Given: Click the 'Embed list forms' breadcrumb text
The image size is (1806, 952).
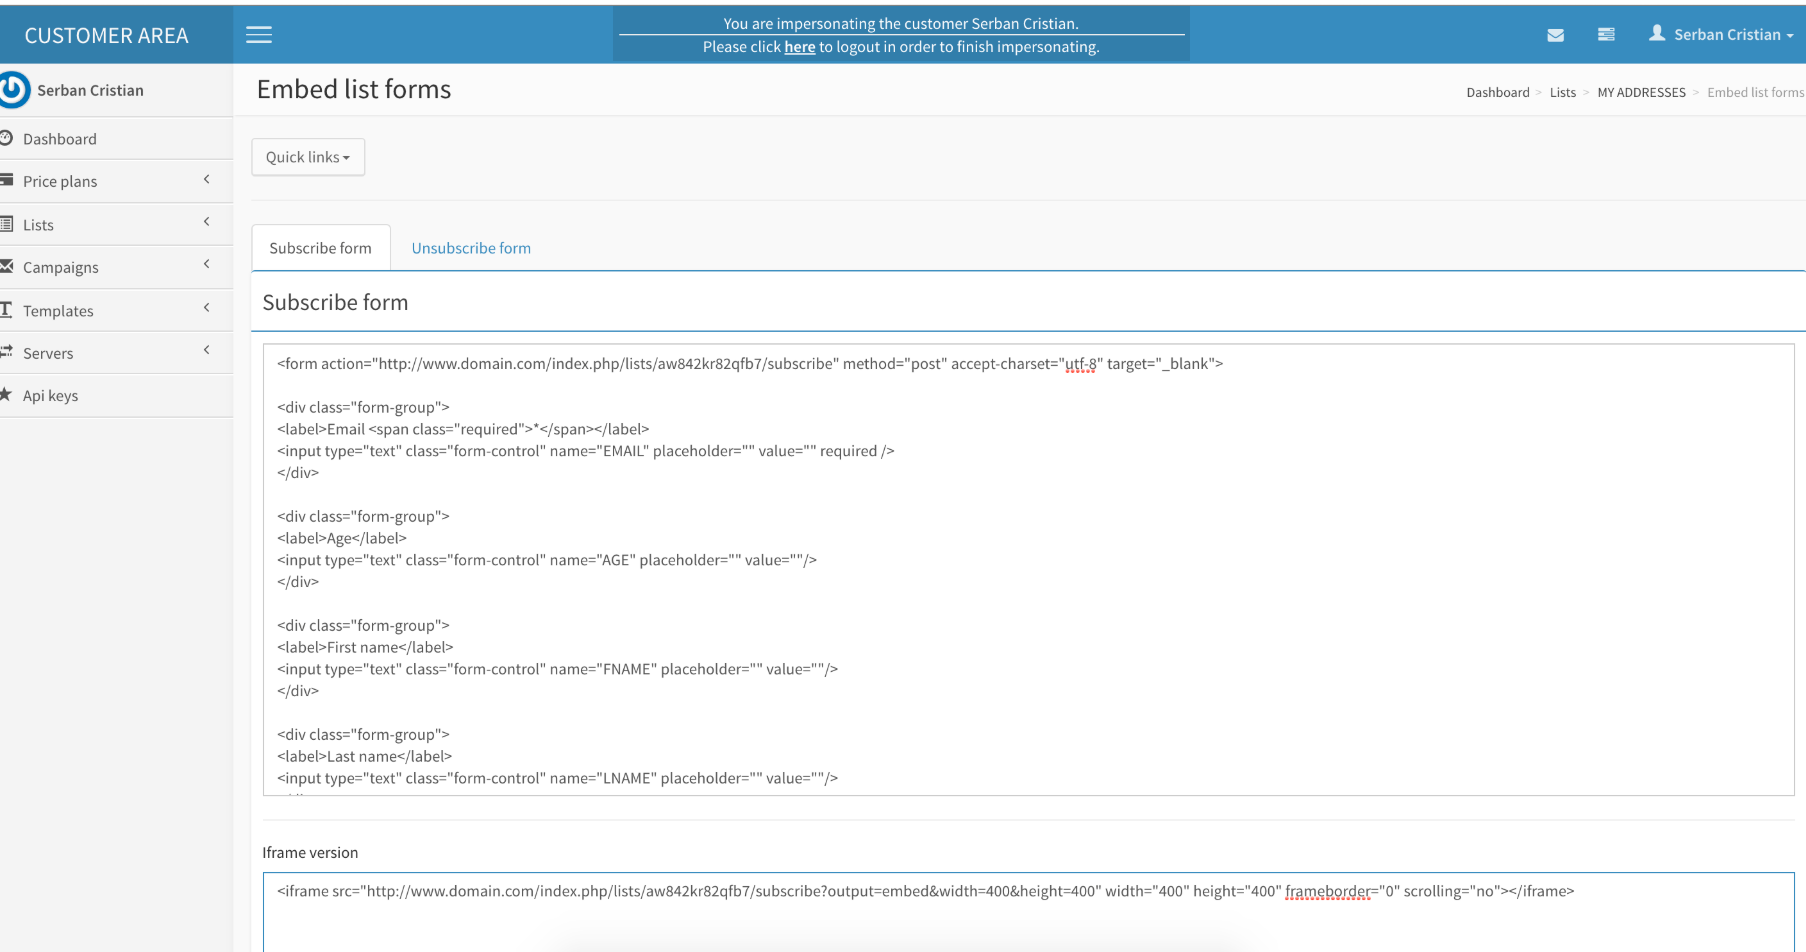Looking at the screenshot, I should 1755,92.
